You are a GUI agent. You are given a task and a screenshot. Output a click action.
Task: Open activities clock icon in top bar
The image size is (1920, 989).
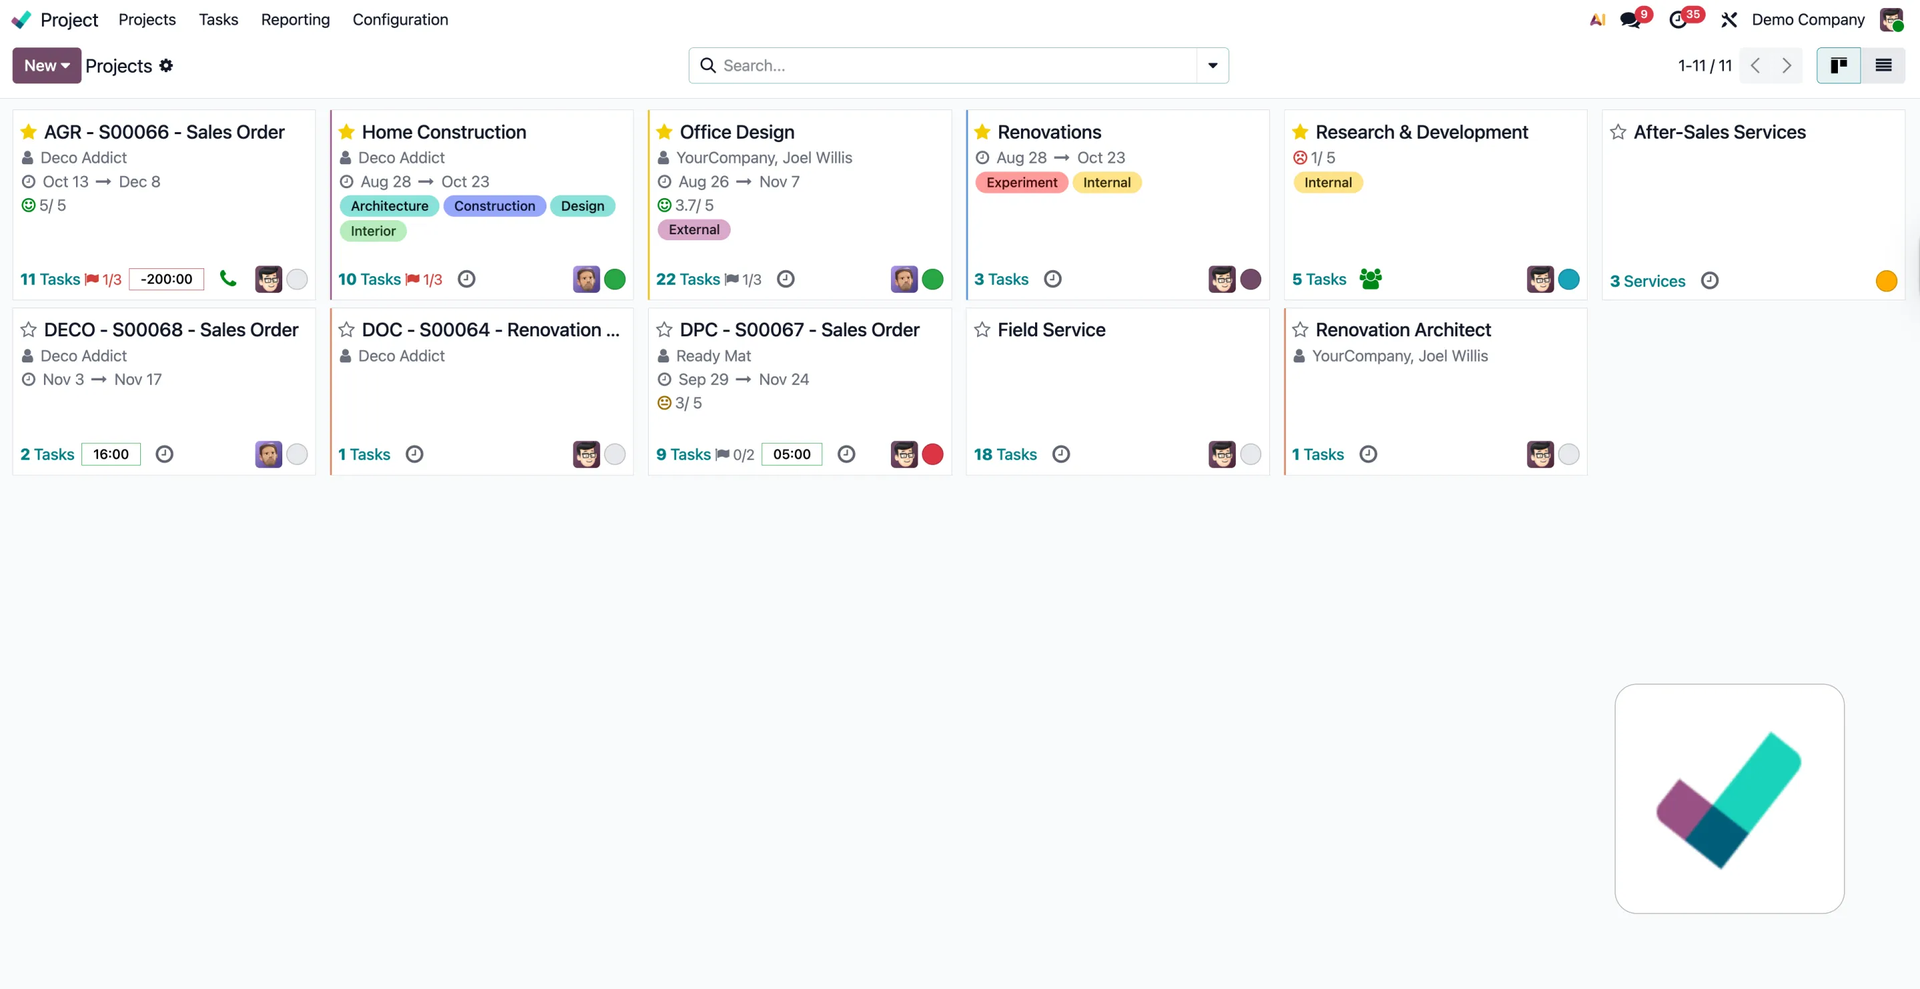pyautogui.click(x=1678, y=20)
